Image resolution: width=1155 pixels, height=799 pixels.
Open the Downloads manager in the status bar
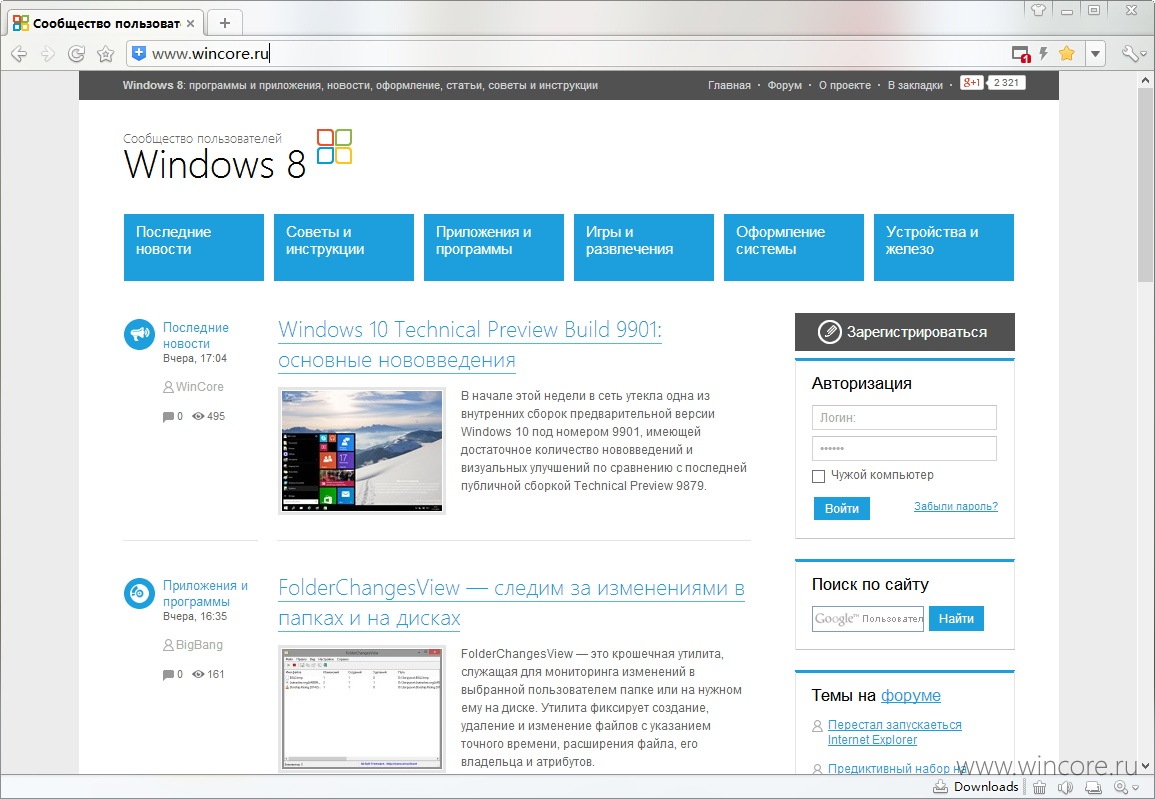[976, 786]
